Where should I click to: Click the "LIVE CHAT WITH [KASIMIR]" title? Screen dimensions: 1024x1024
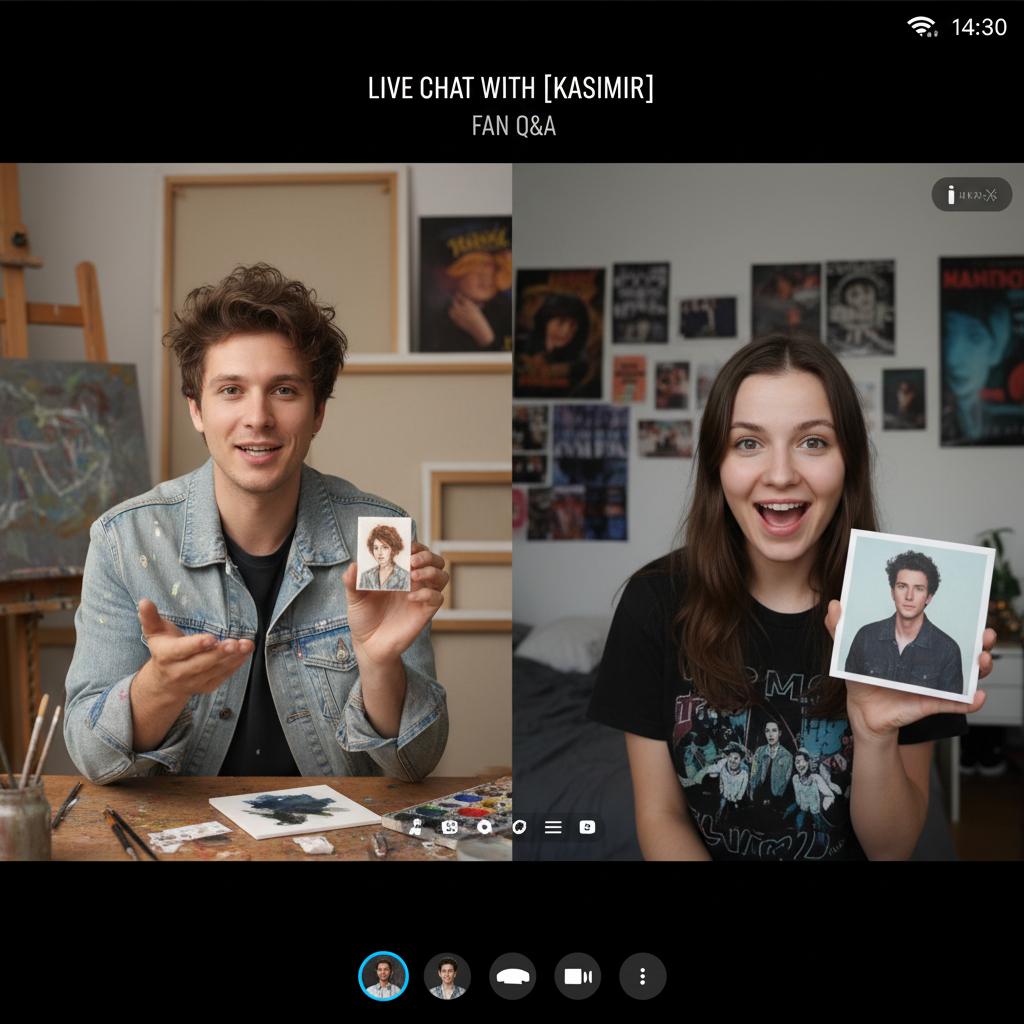(511, 88)
